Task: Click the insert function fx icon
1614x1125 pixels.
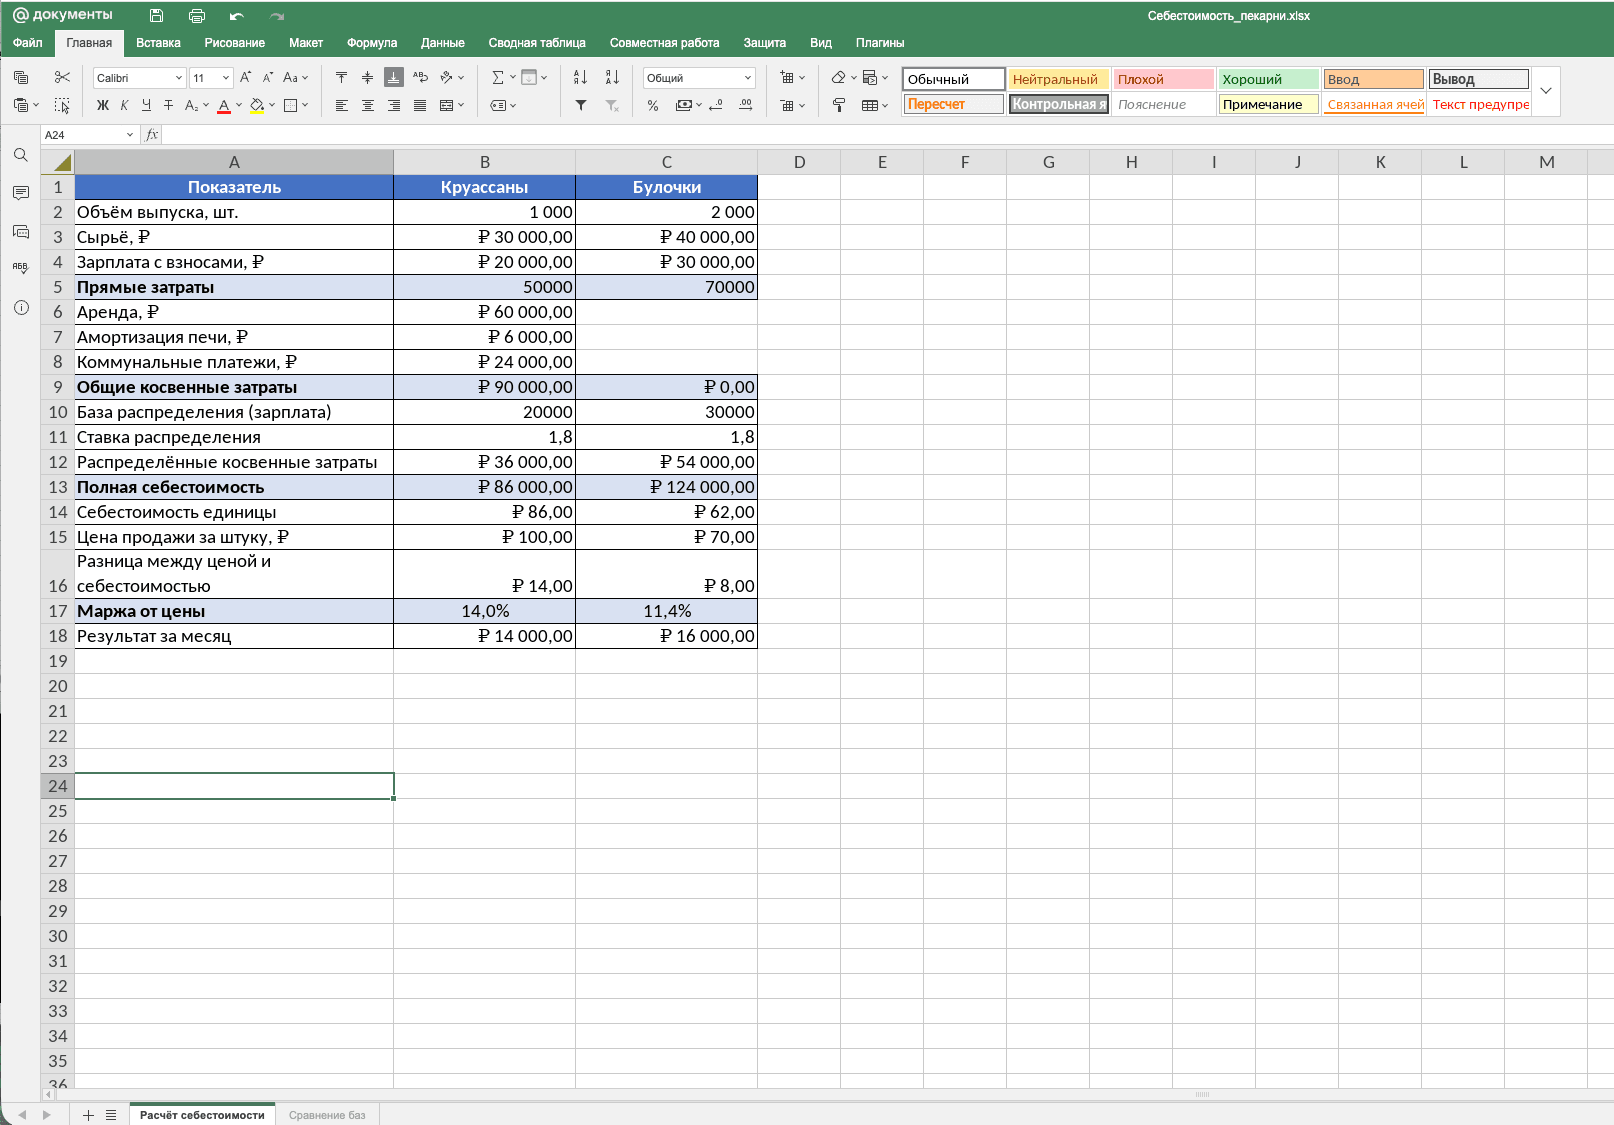Action: [x=152, y=135]
